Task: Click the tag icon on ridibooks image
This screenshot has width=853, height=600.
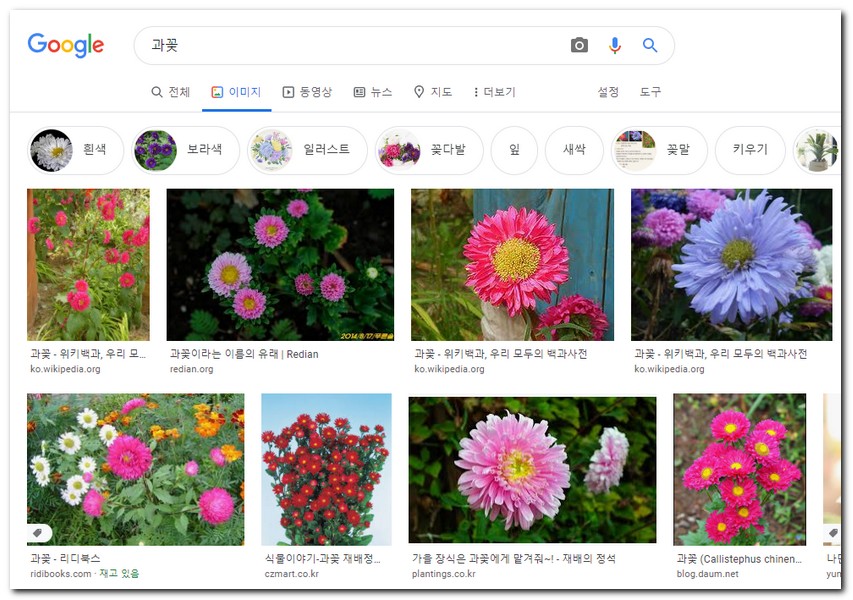Action: tap(39, 533)
